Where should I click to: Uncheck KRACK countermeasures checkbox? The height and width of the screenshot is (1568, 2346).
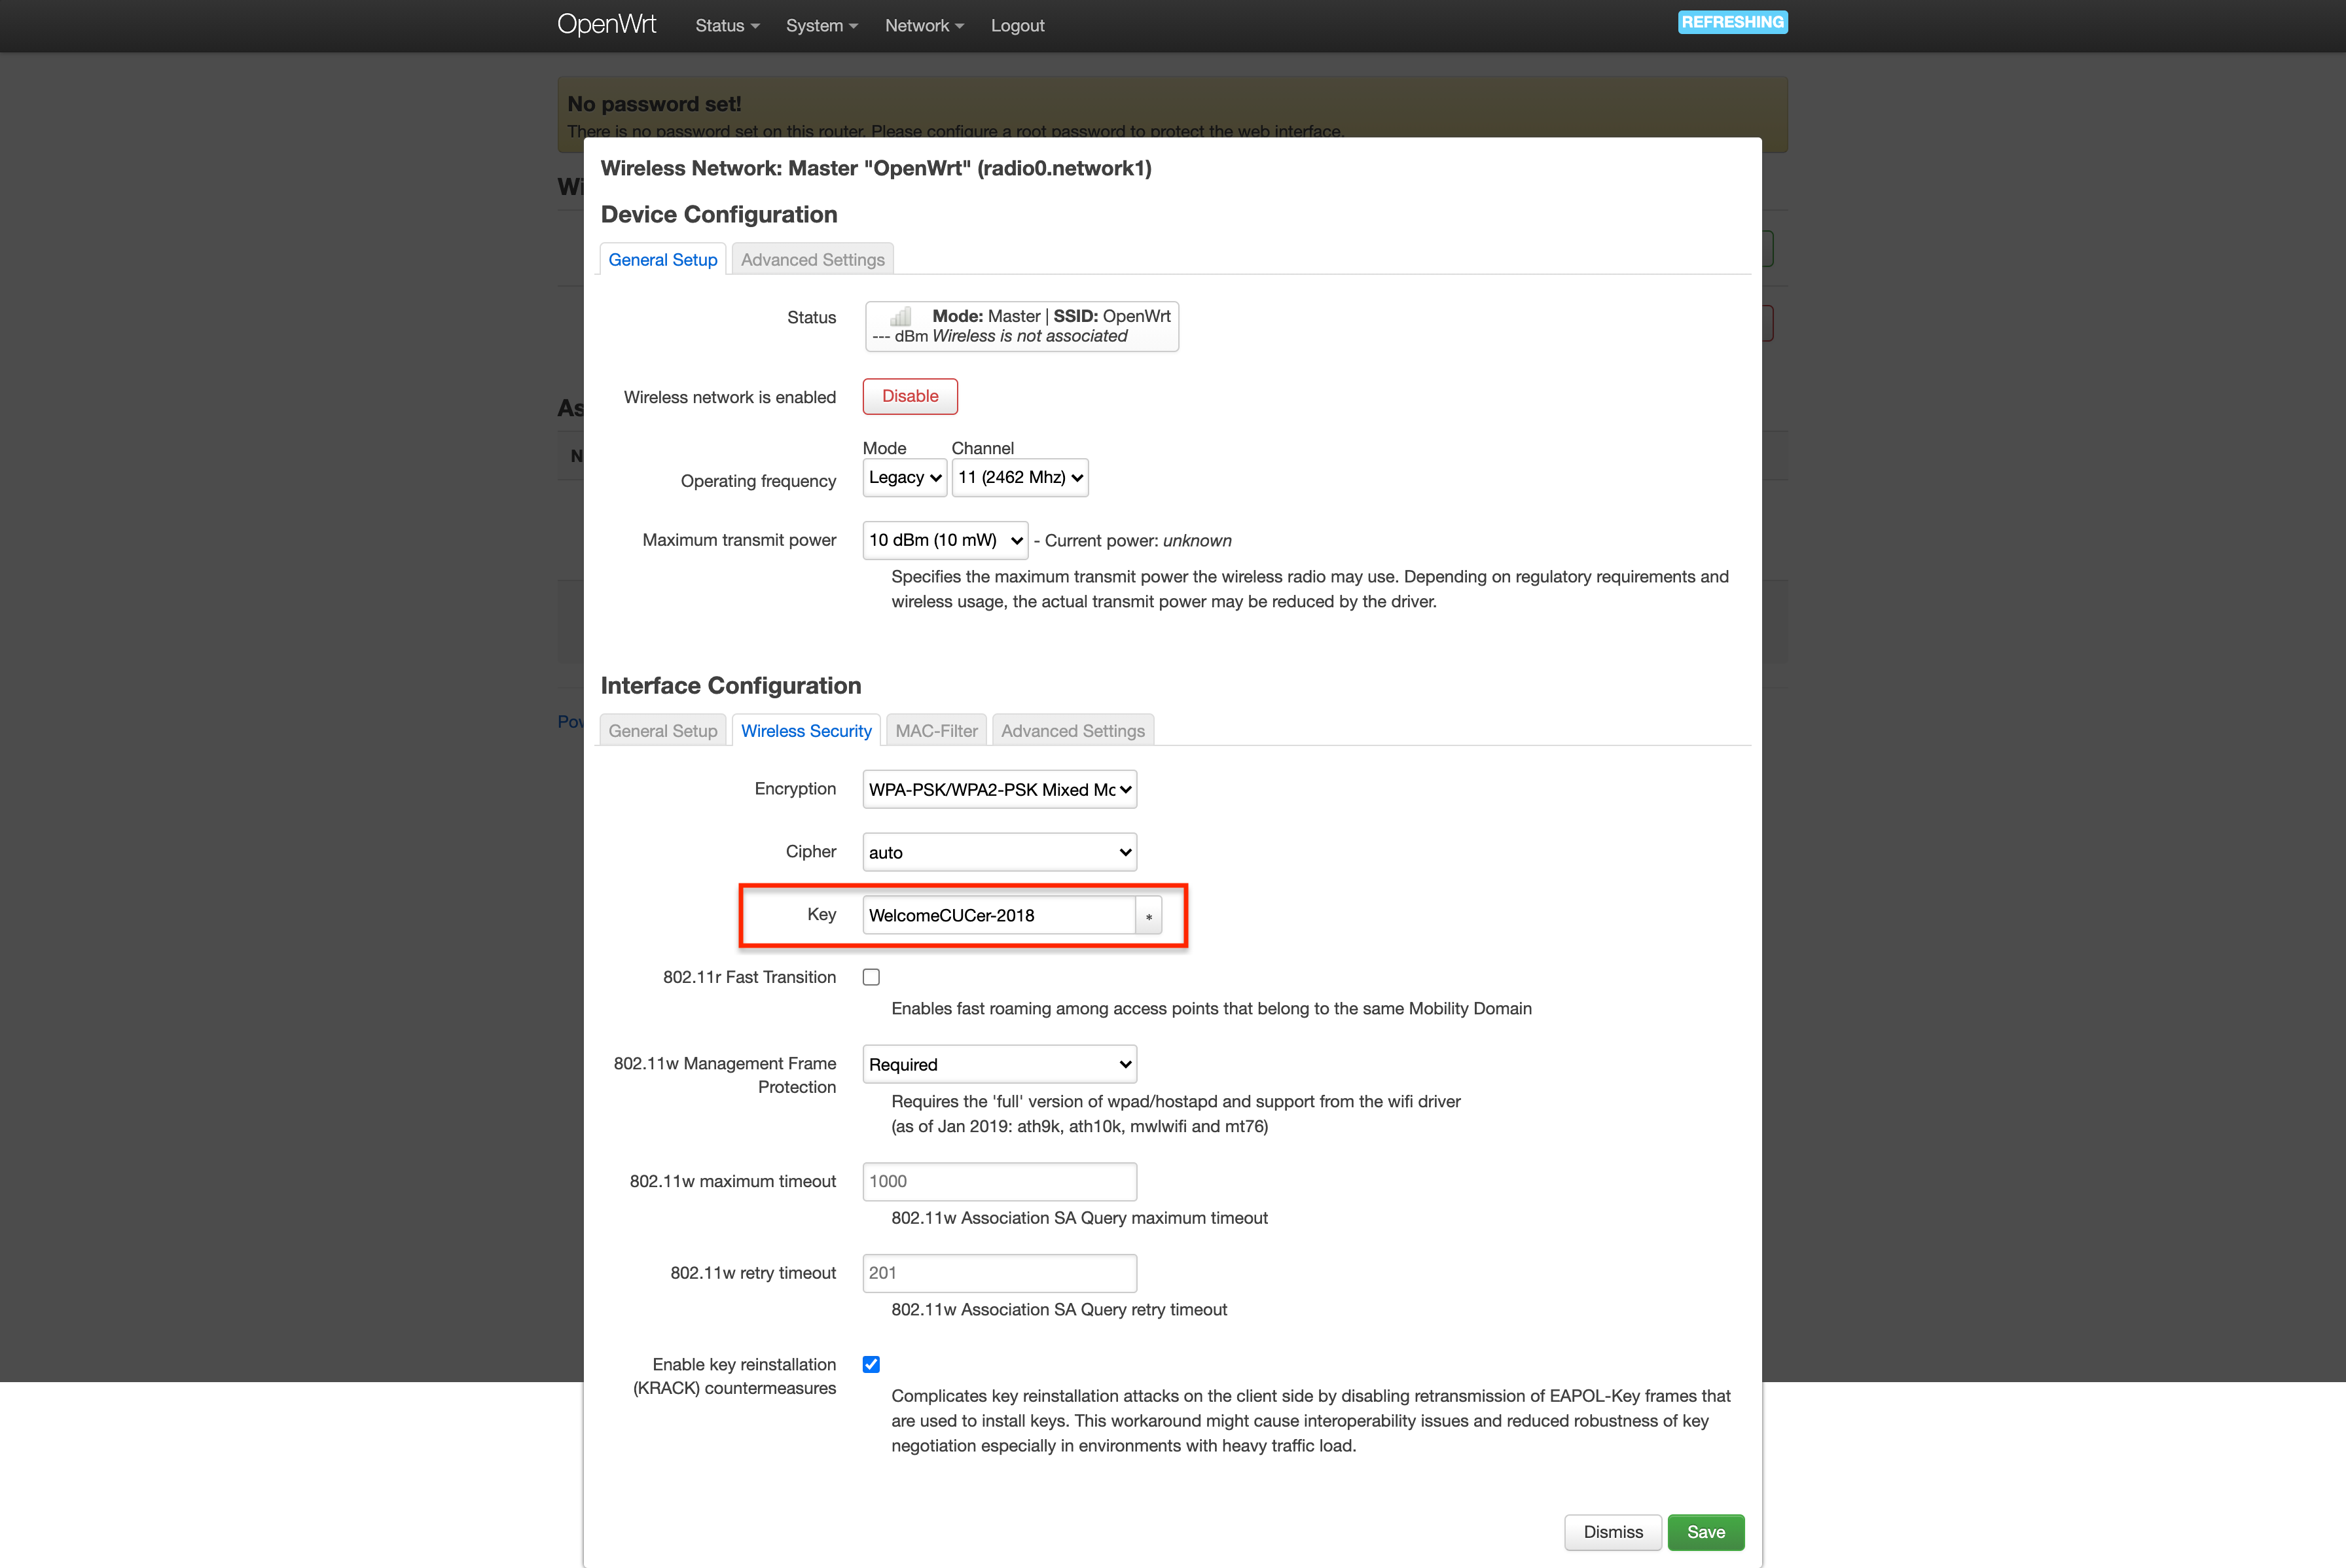pyautogui.click(x=871, y=1364)
